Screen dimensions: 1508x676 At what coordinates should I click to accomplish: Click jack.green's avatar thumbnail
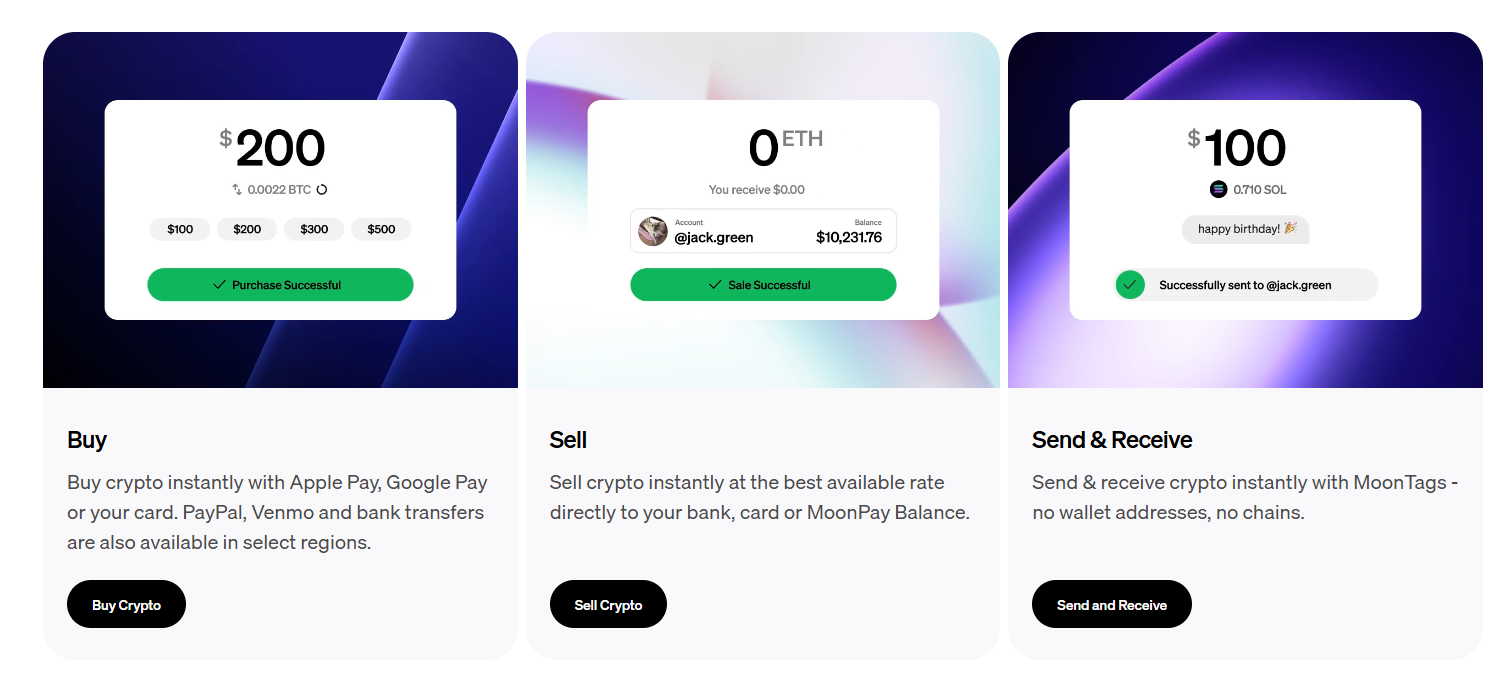tap(652, 231)
